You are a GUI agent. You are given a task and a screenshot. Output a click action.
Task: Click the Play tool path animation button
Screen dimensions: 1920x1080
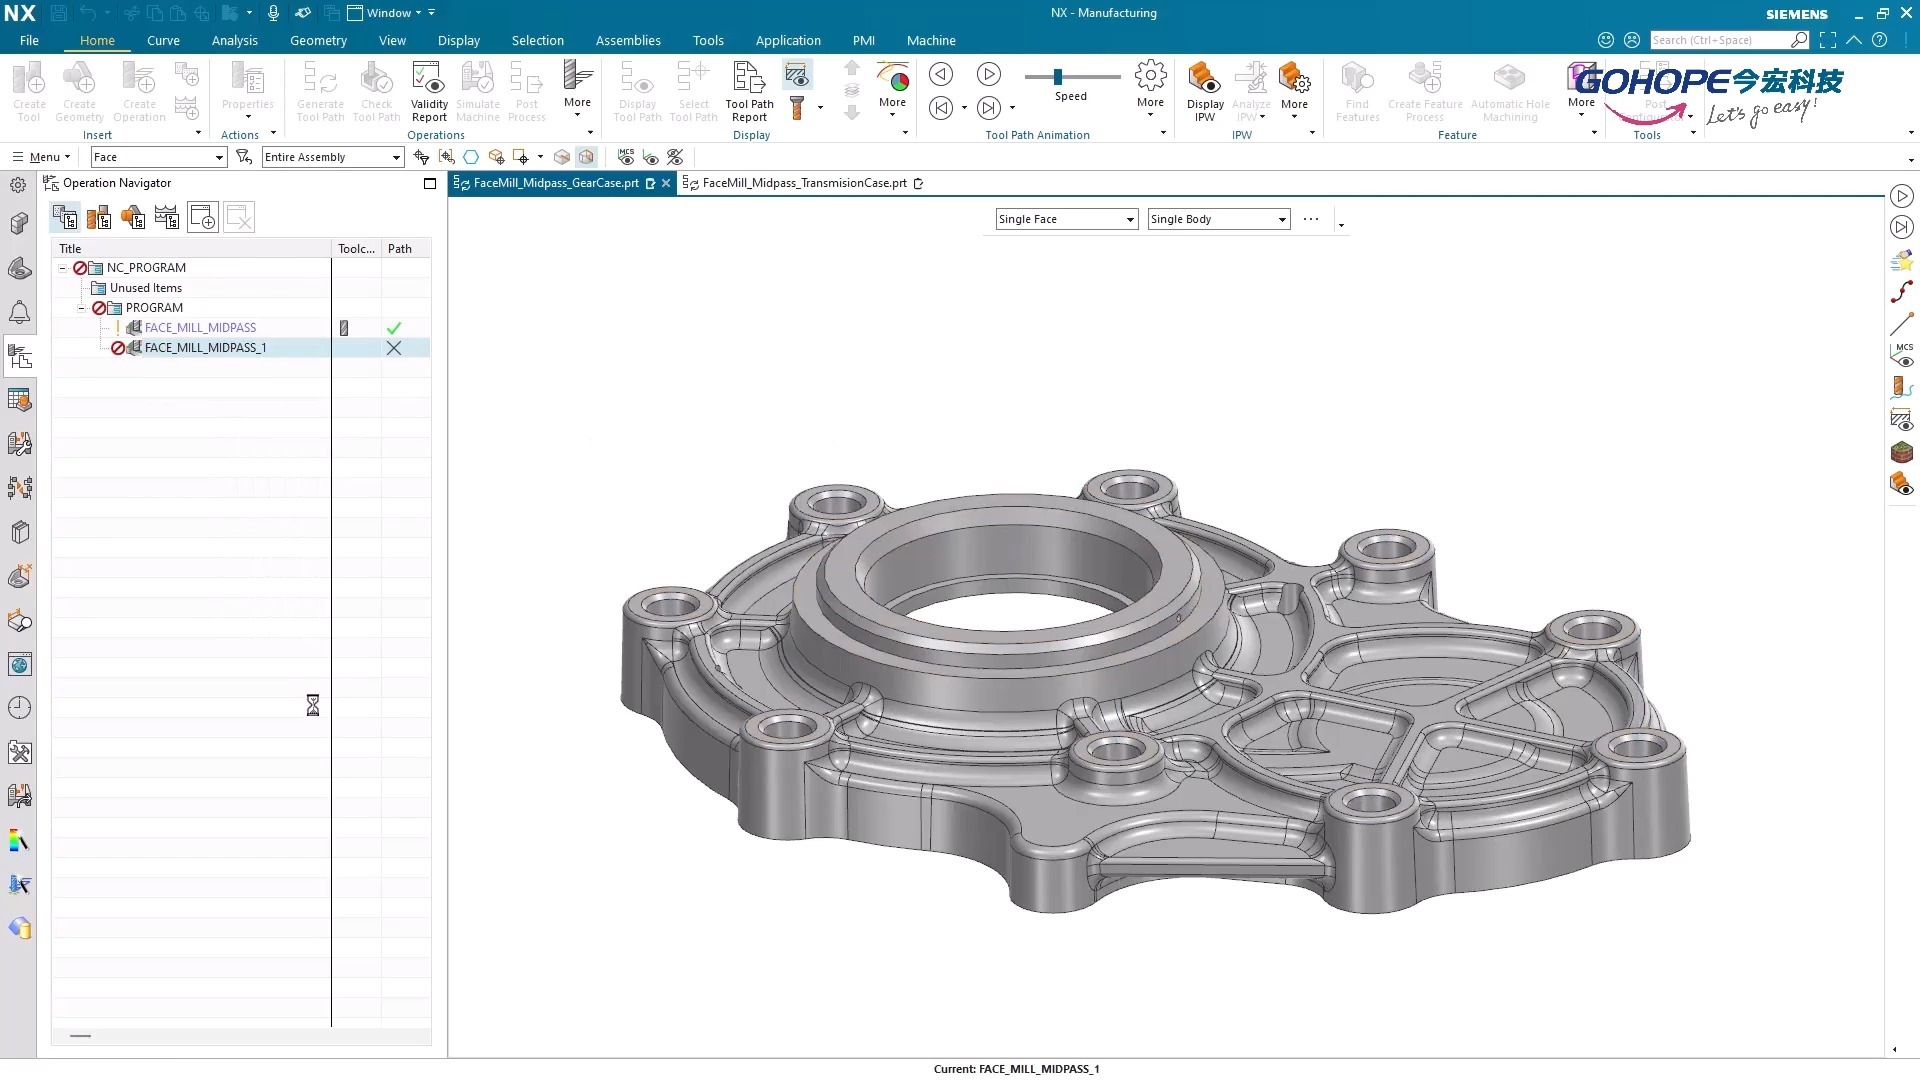pos(988,74)
